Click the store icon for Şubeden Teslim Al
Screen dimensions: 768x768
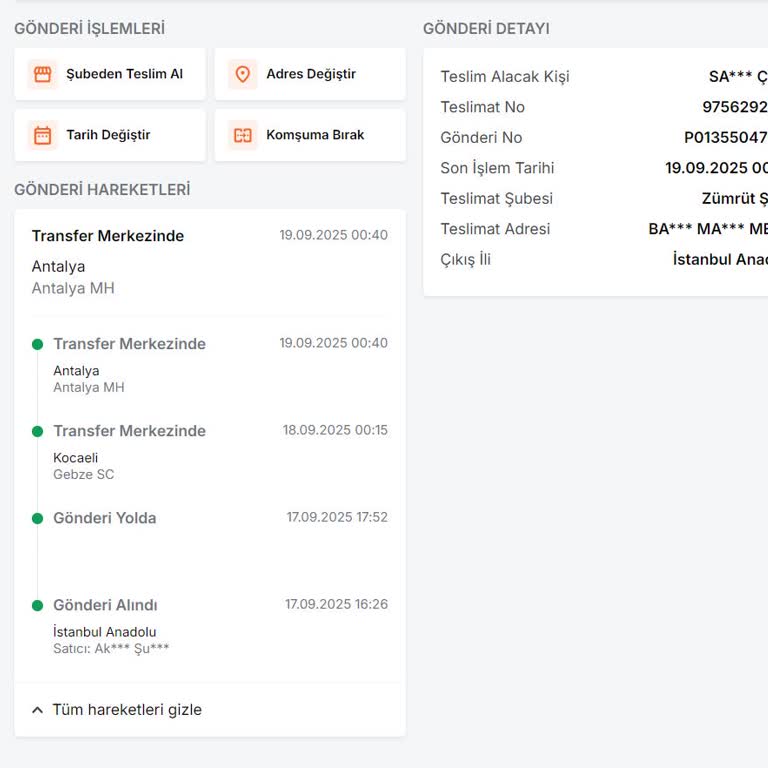pos(42,74)
